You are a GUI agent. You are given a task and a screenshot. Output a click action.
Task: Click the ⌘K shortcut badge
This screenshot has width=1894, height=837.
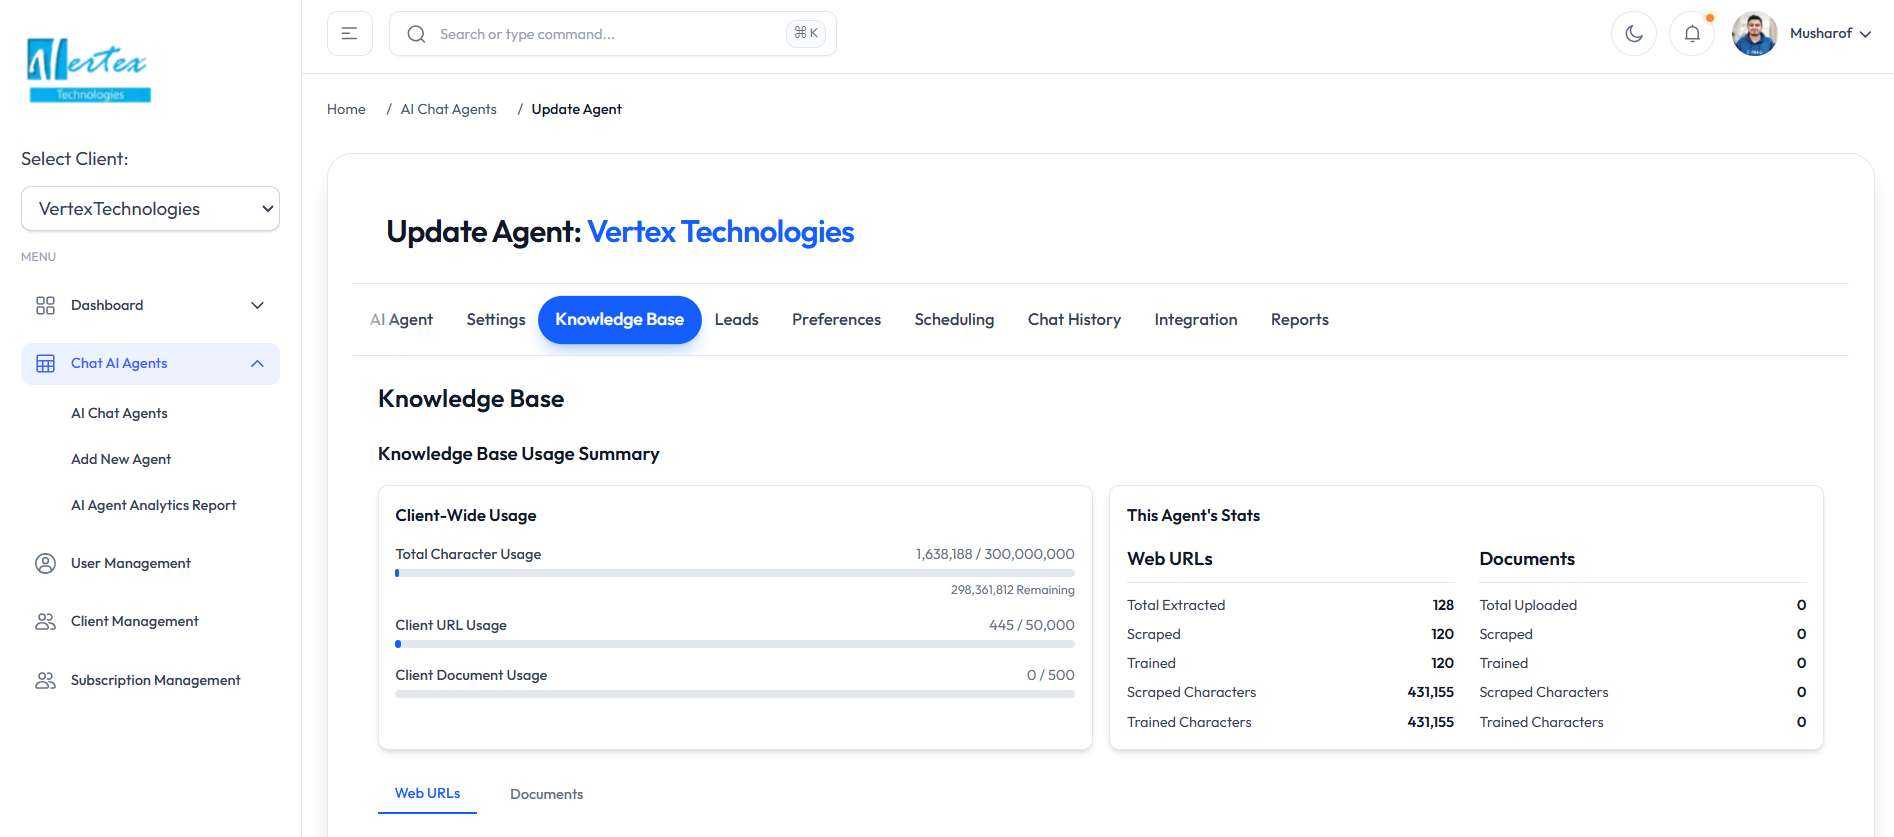(806, 33)
